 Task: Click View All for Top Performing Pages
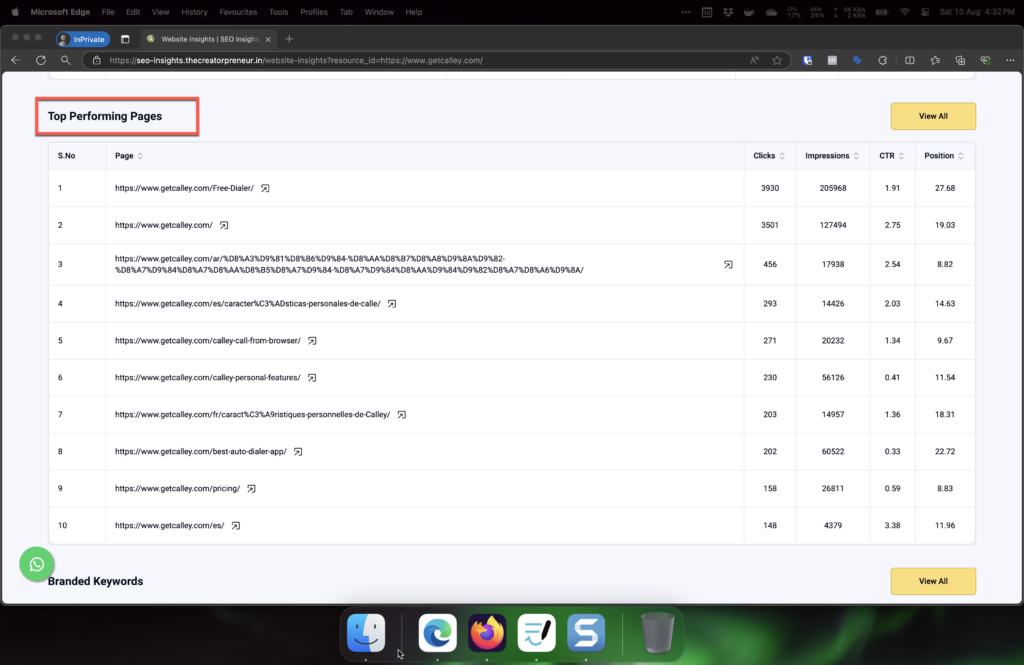(x=933, y=116)
